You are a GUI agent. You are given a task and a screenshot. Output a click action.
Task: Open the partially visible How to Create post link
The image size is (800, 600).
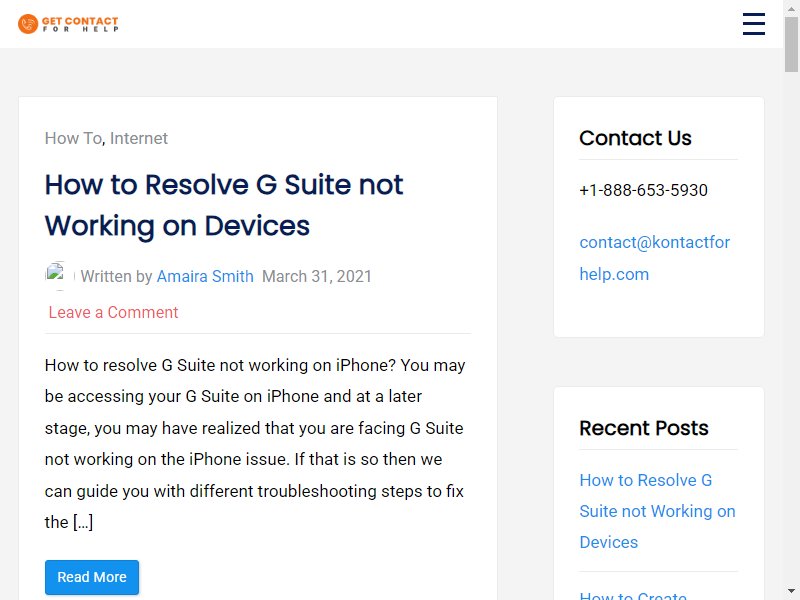click(633, 595)
